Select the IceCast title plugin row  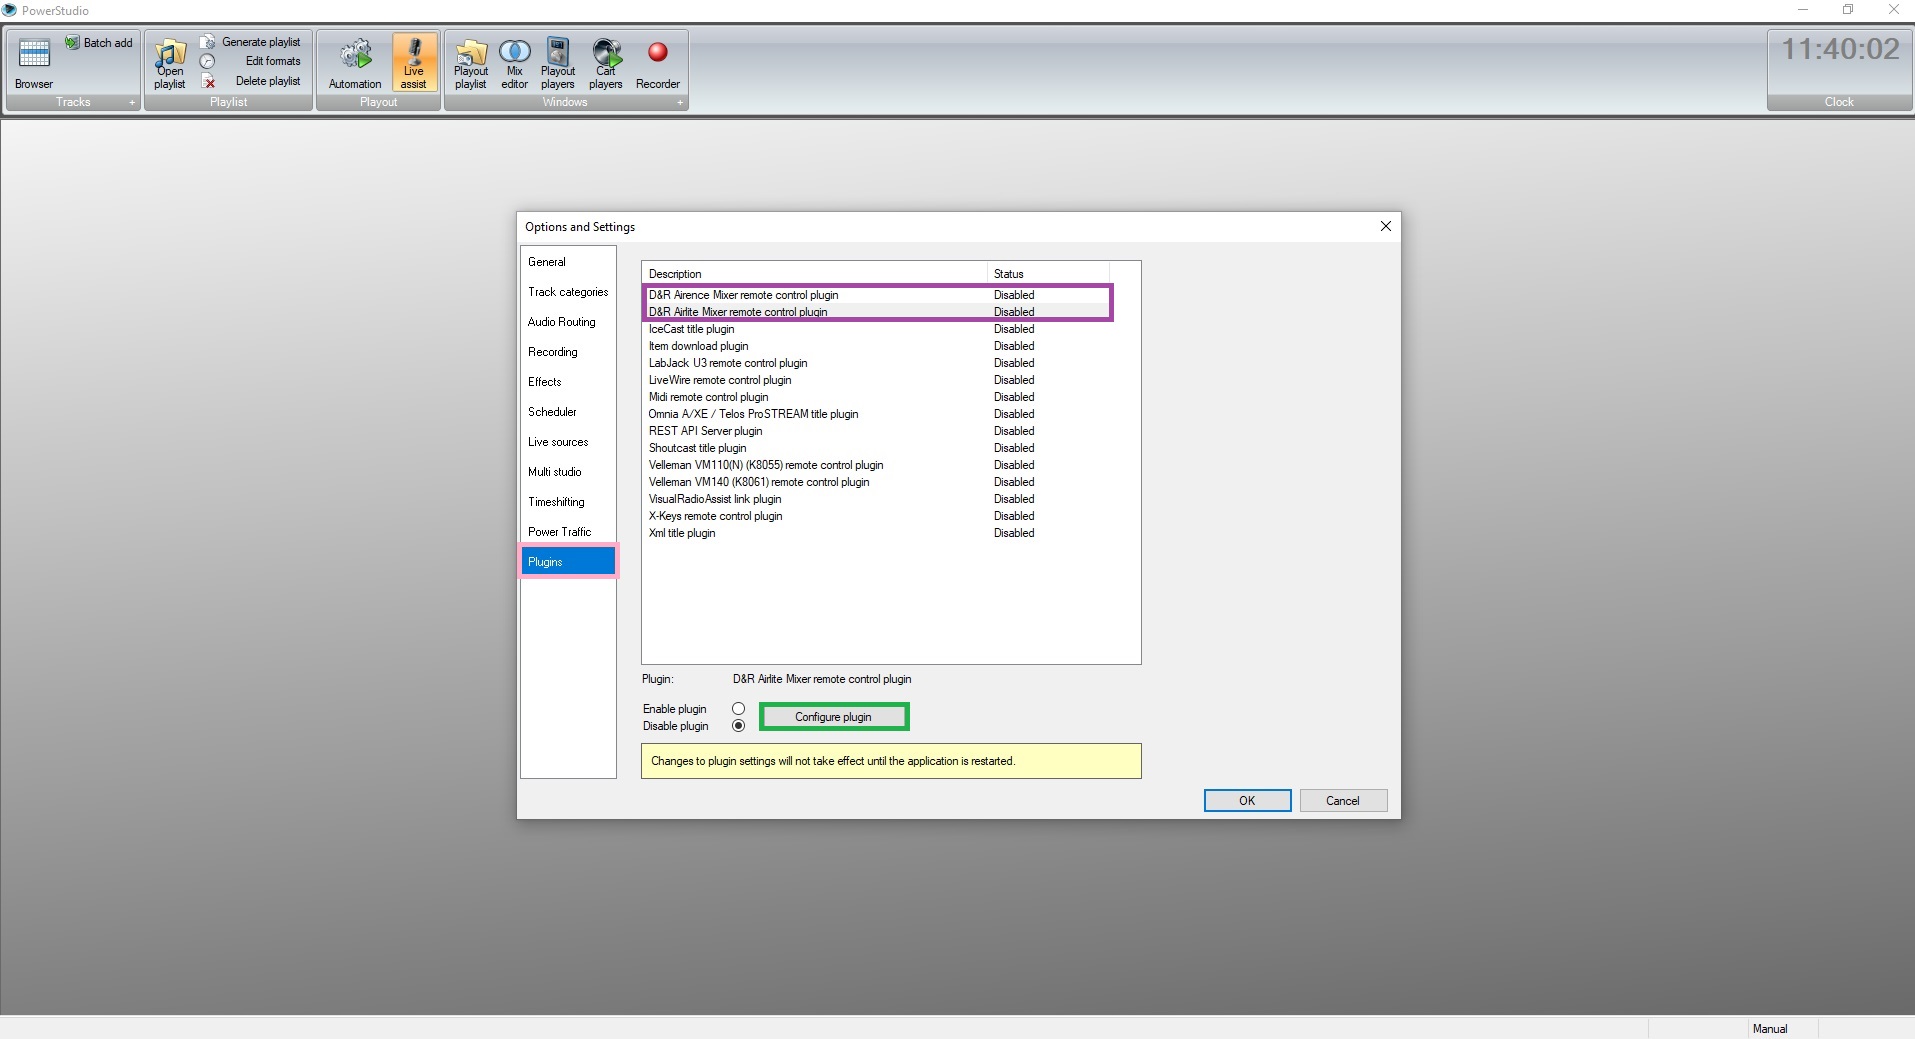point(691,329)
